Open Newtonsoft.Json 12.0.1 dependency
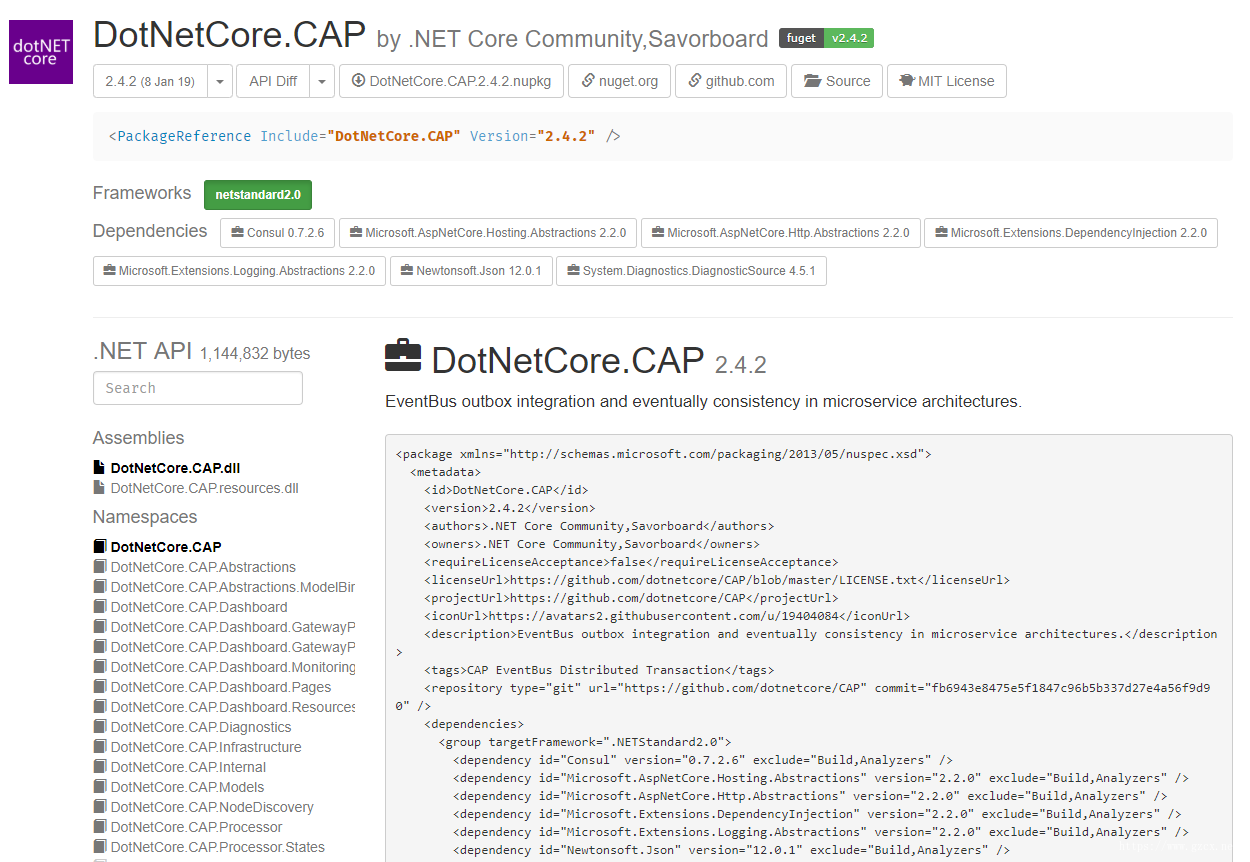This screenshot has height=862, width=1250. point(471,271)
